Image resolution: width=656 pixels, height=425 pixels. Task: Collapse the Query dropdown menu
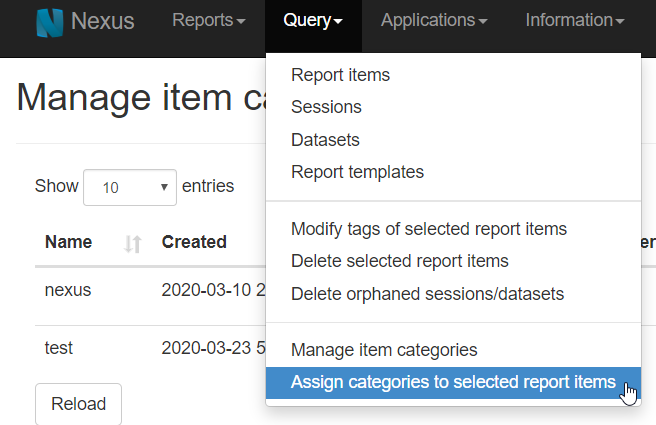click(313, 20)
